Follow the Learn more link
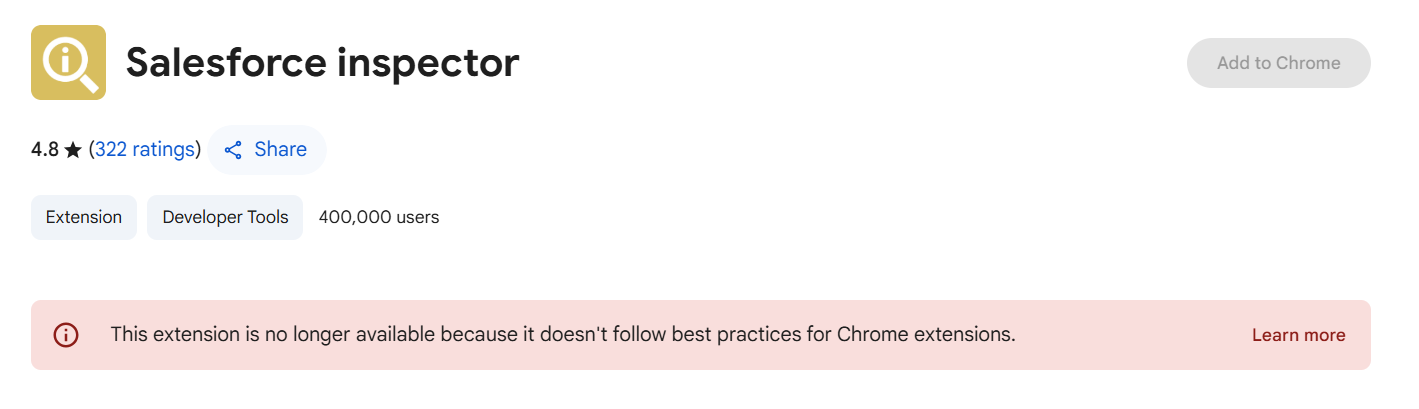The width and height of the screenshot is (1419, 409). [x=1298, y=335]
